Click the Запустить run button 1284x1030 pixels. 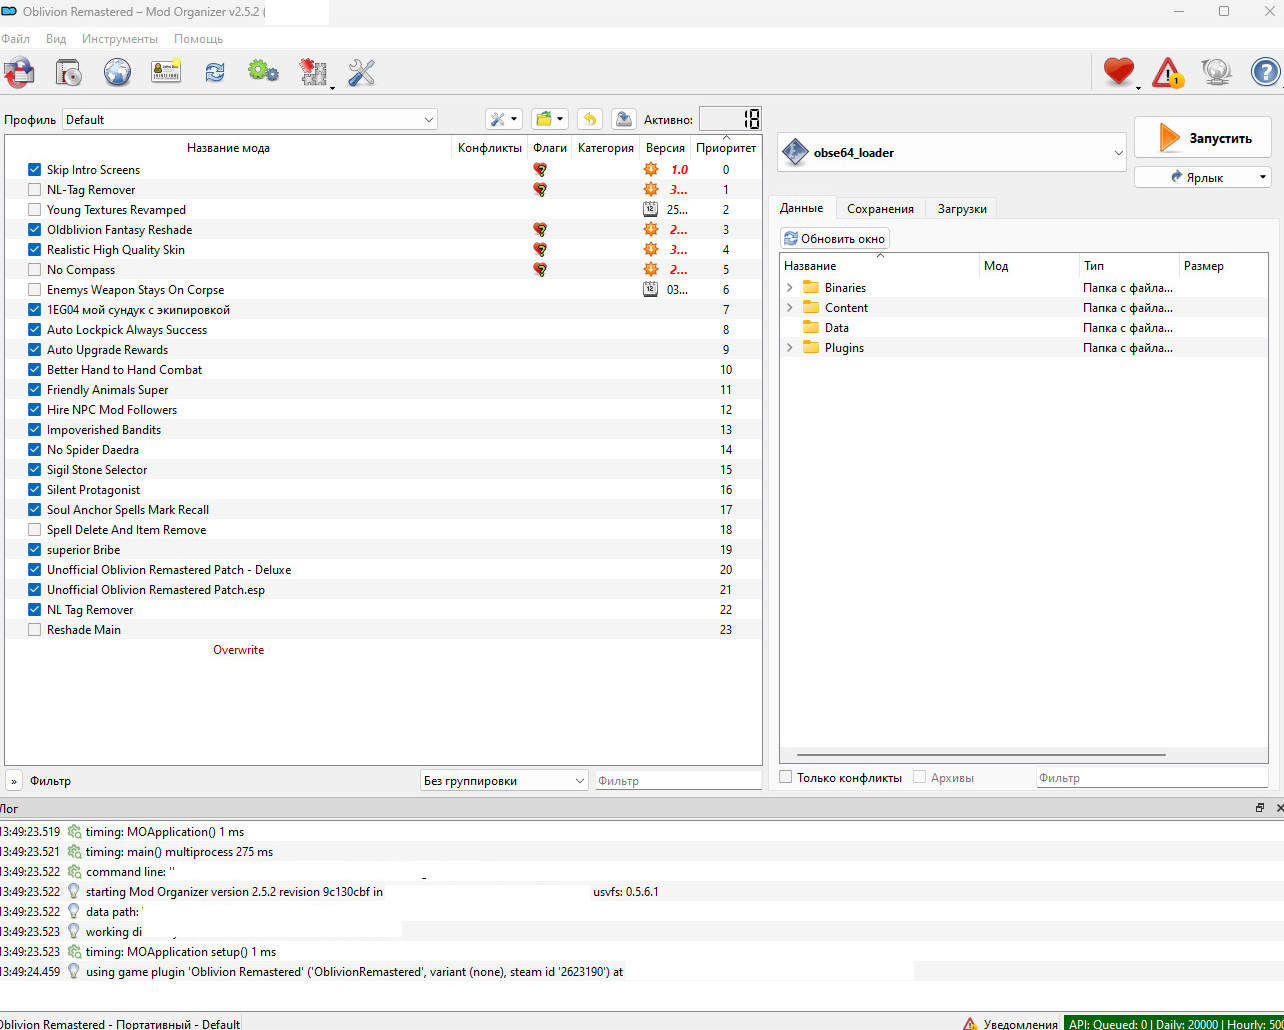click(1203, 138)
